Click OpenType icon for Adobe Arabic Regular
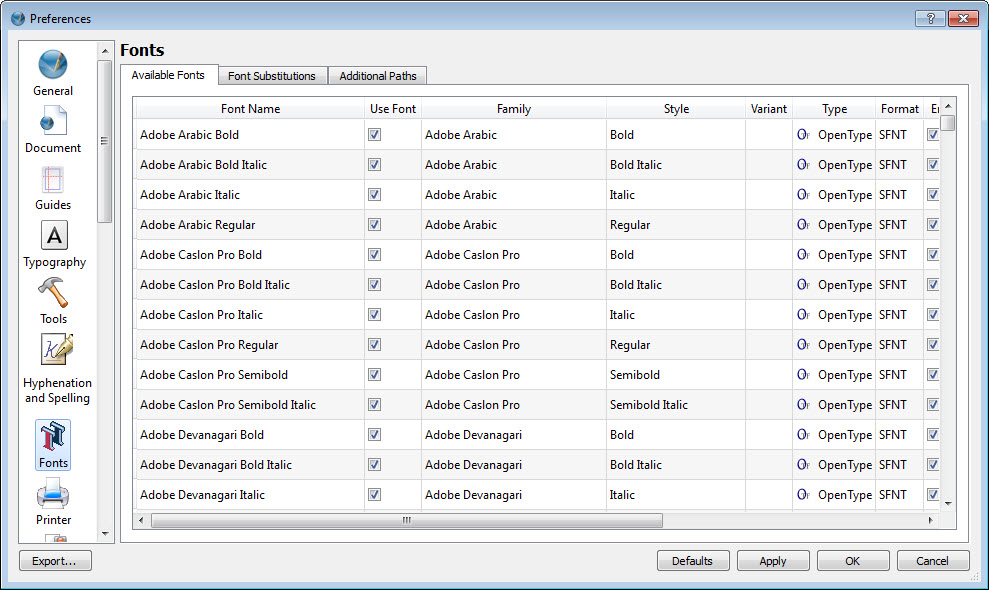This screenshot has width=989, height=590. point(803,225)
